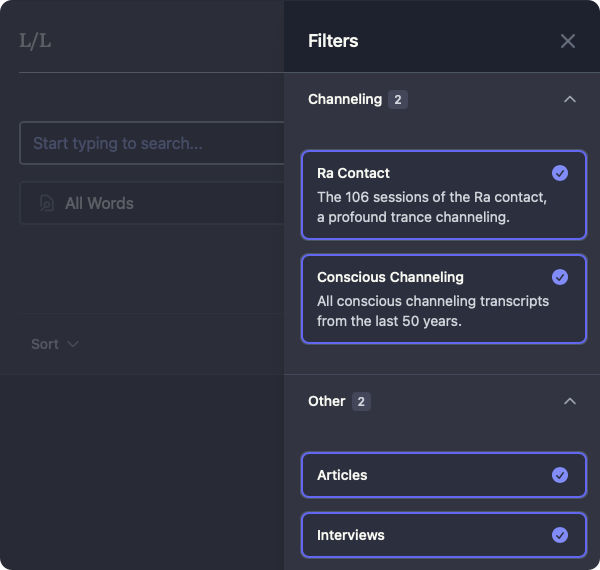
Task: Click the count badge next to Channeling
Action: pos(398,99)
